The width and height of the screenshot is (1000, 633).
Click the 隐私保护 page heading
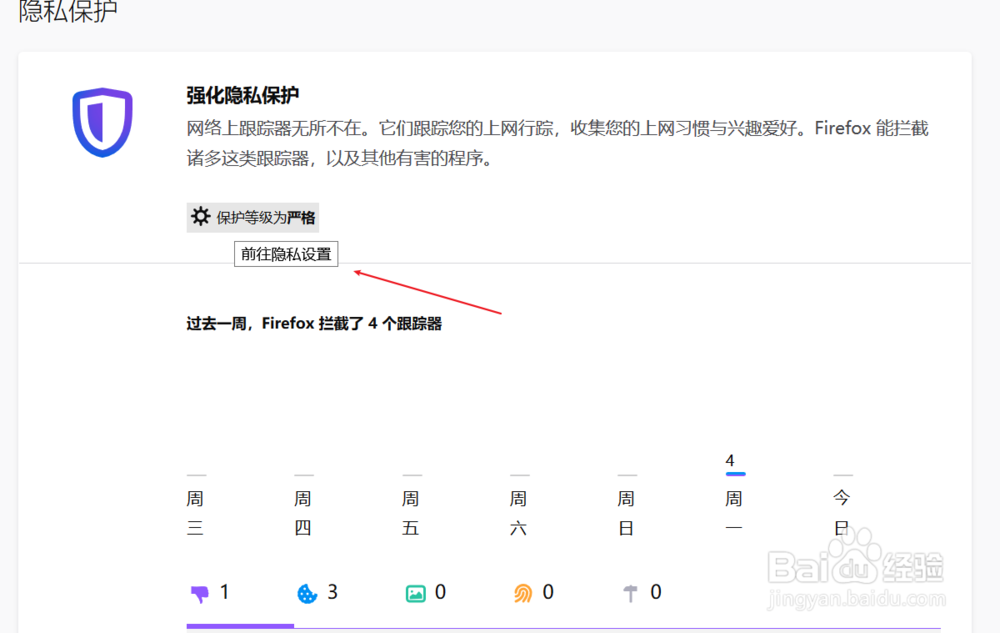click(66, 13)
